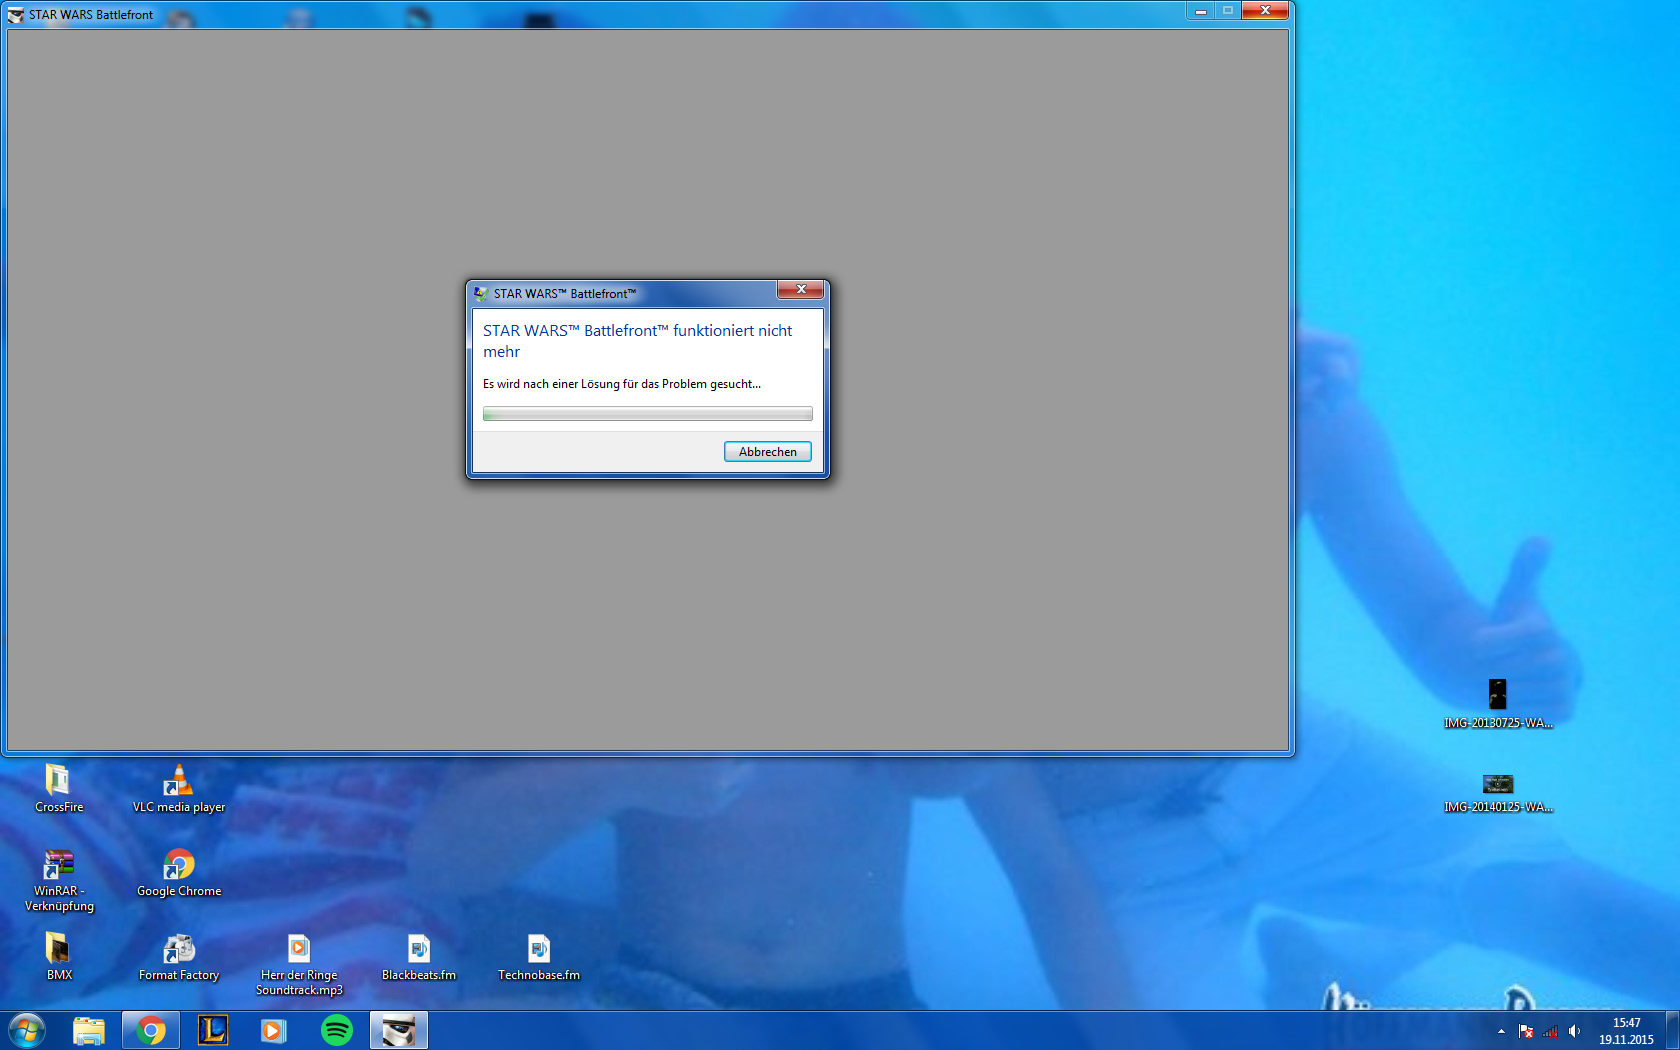Click the Abbrechen button in the error dialog
The image size is (1680, 1050).
pos(767,452)
